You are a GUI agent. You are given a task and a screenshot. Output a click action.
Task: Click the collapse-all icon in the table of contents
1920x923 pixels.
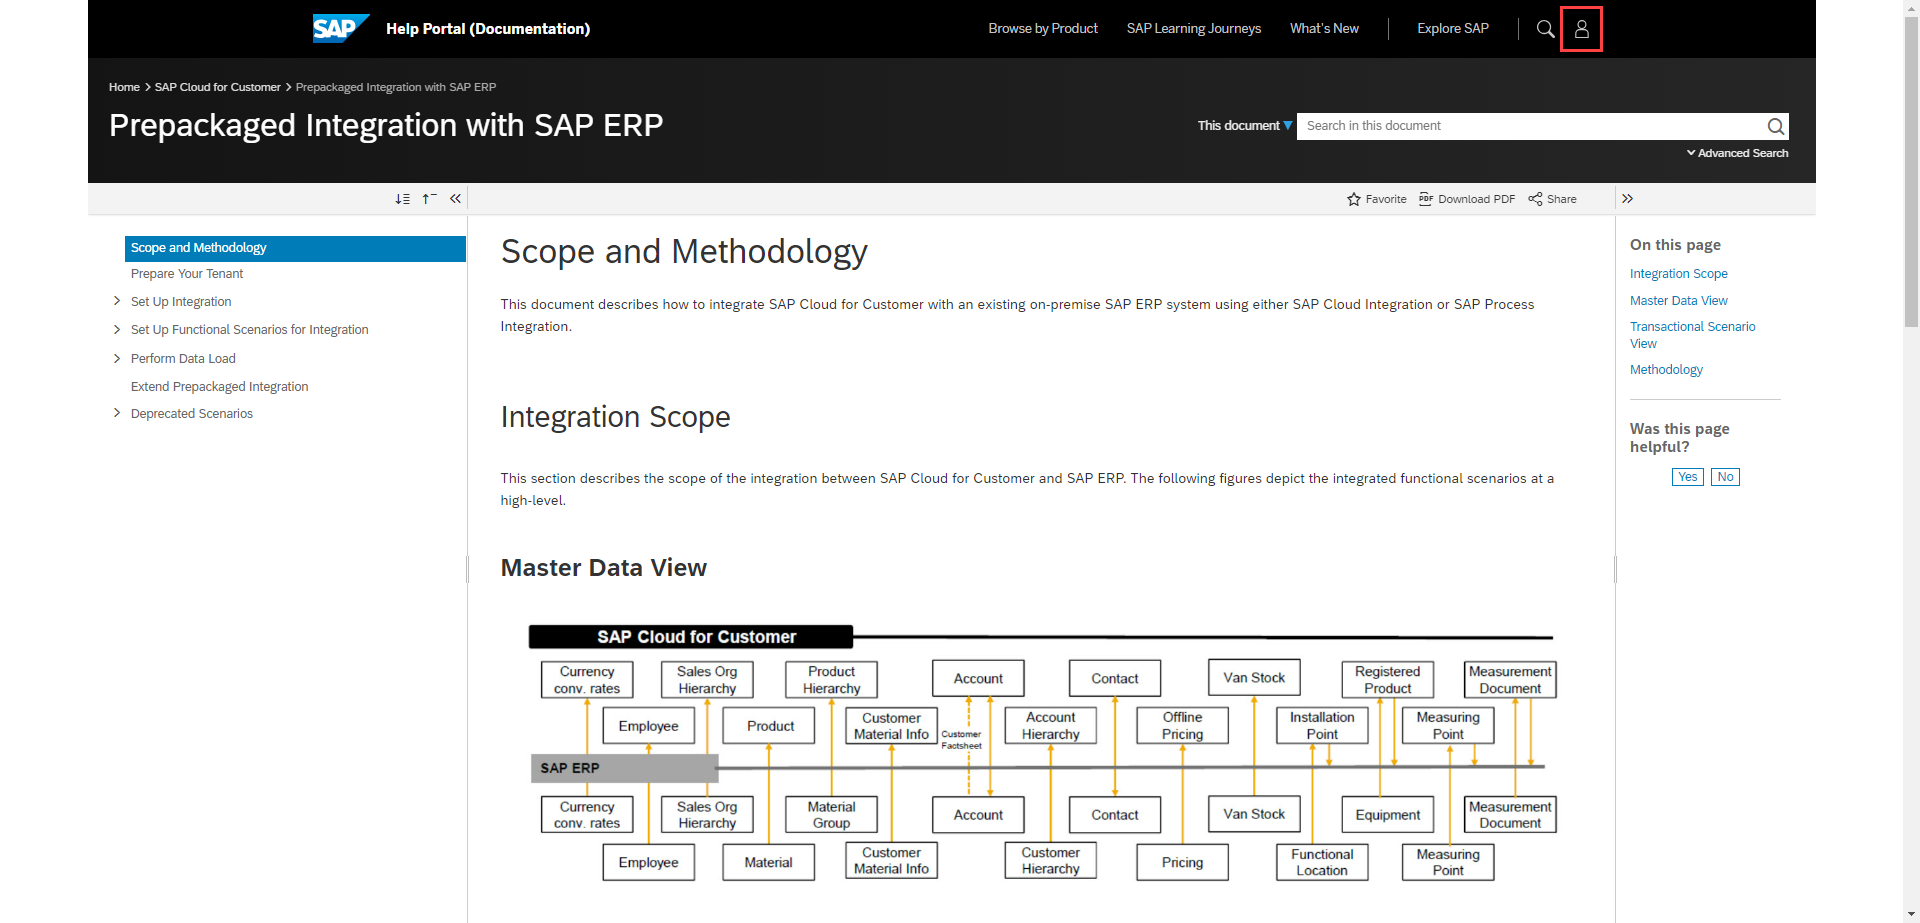[429, 199]
